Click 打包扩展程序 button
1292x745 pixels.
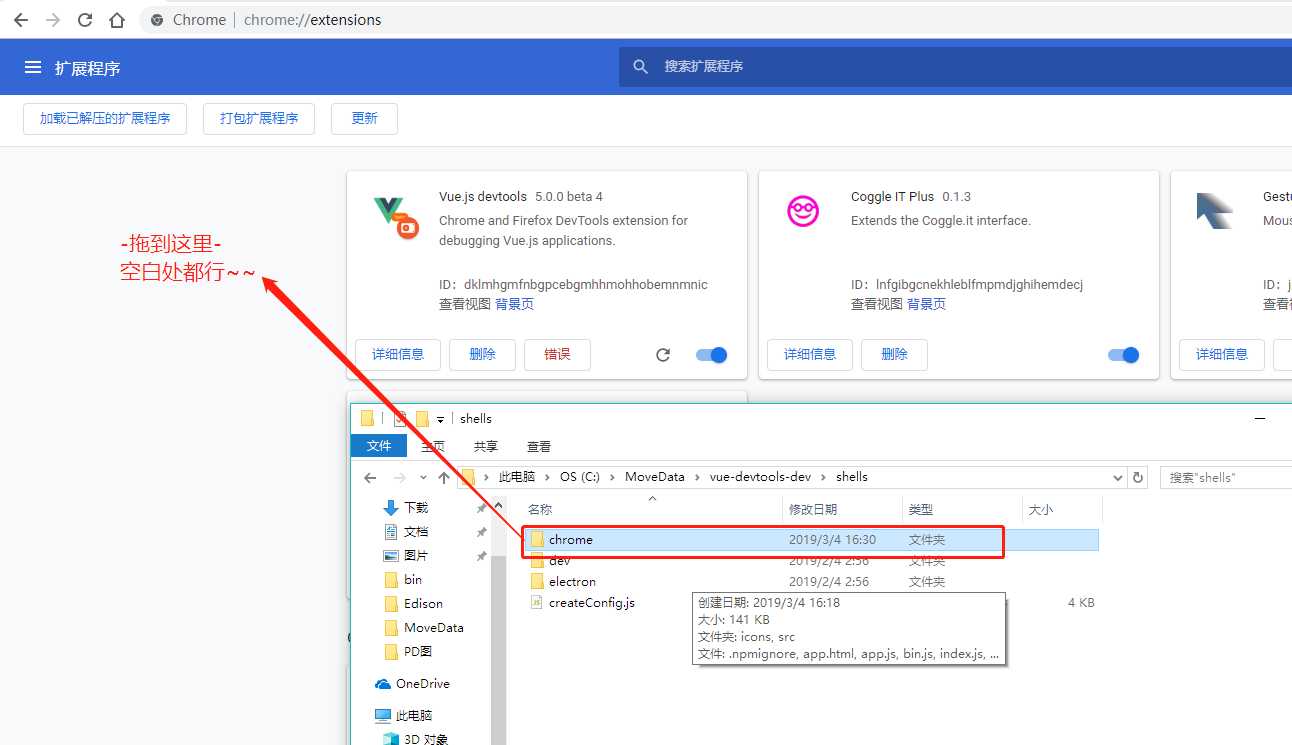259,118
